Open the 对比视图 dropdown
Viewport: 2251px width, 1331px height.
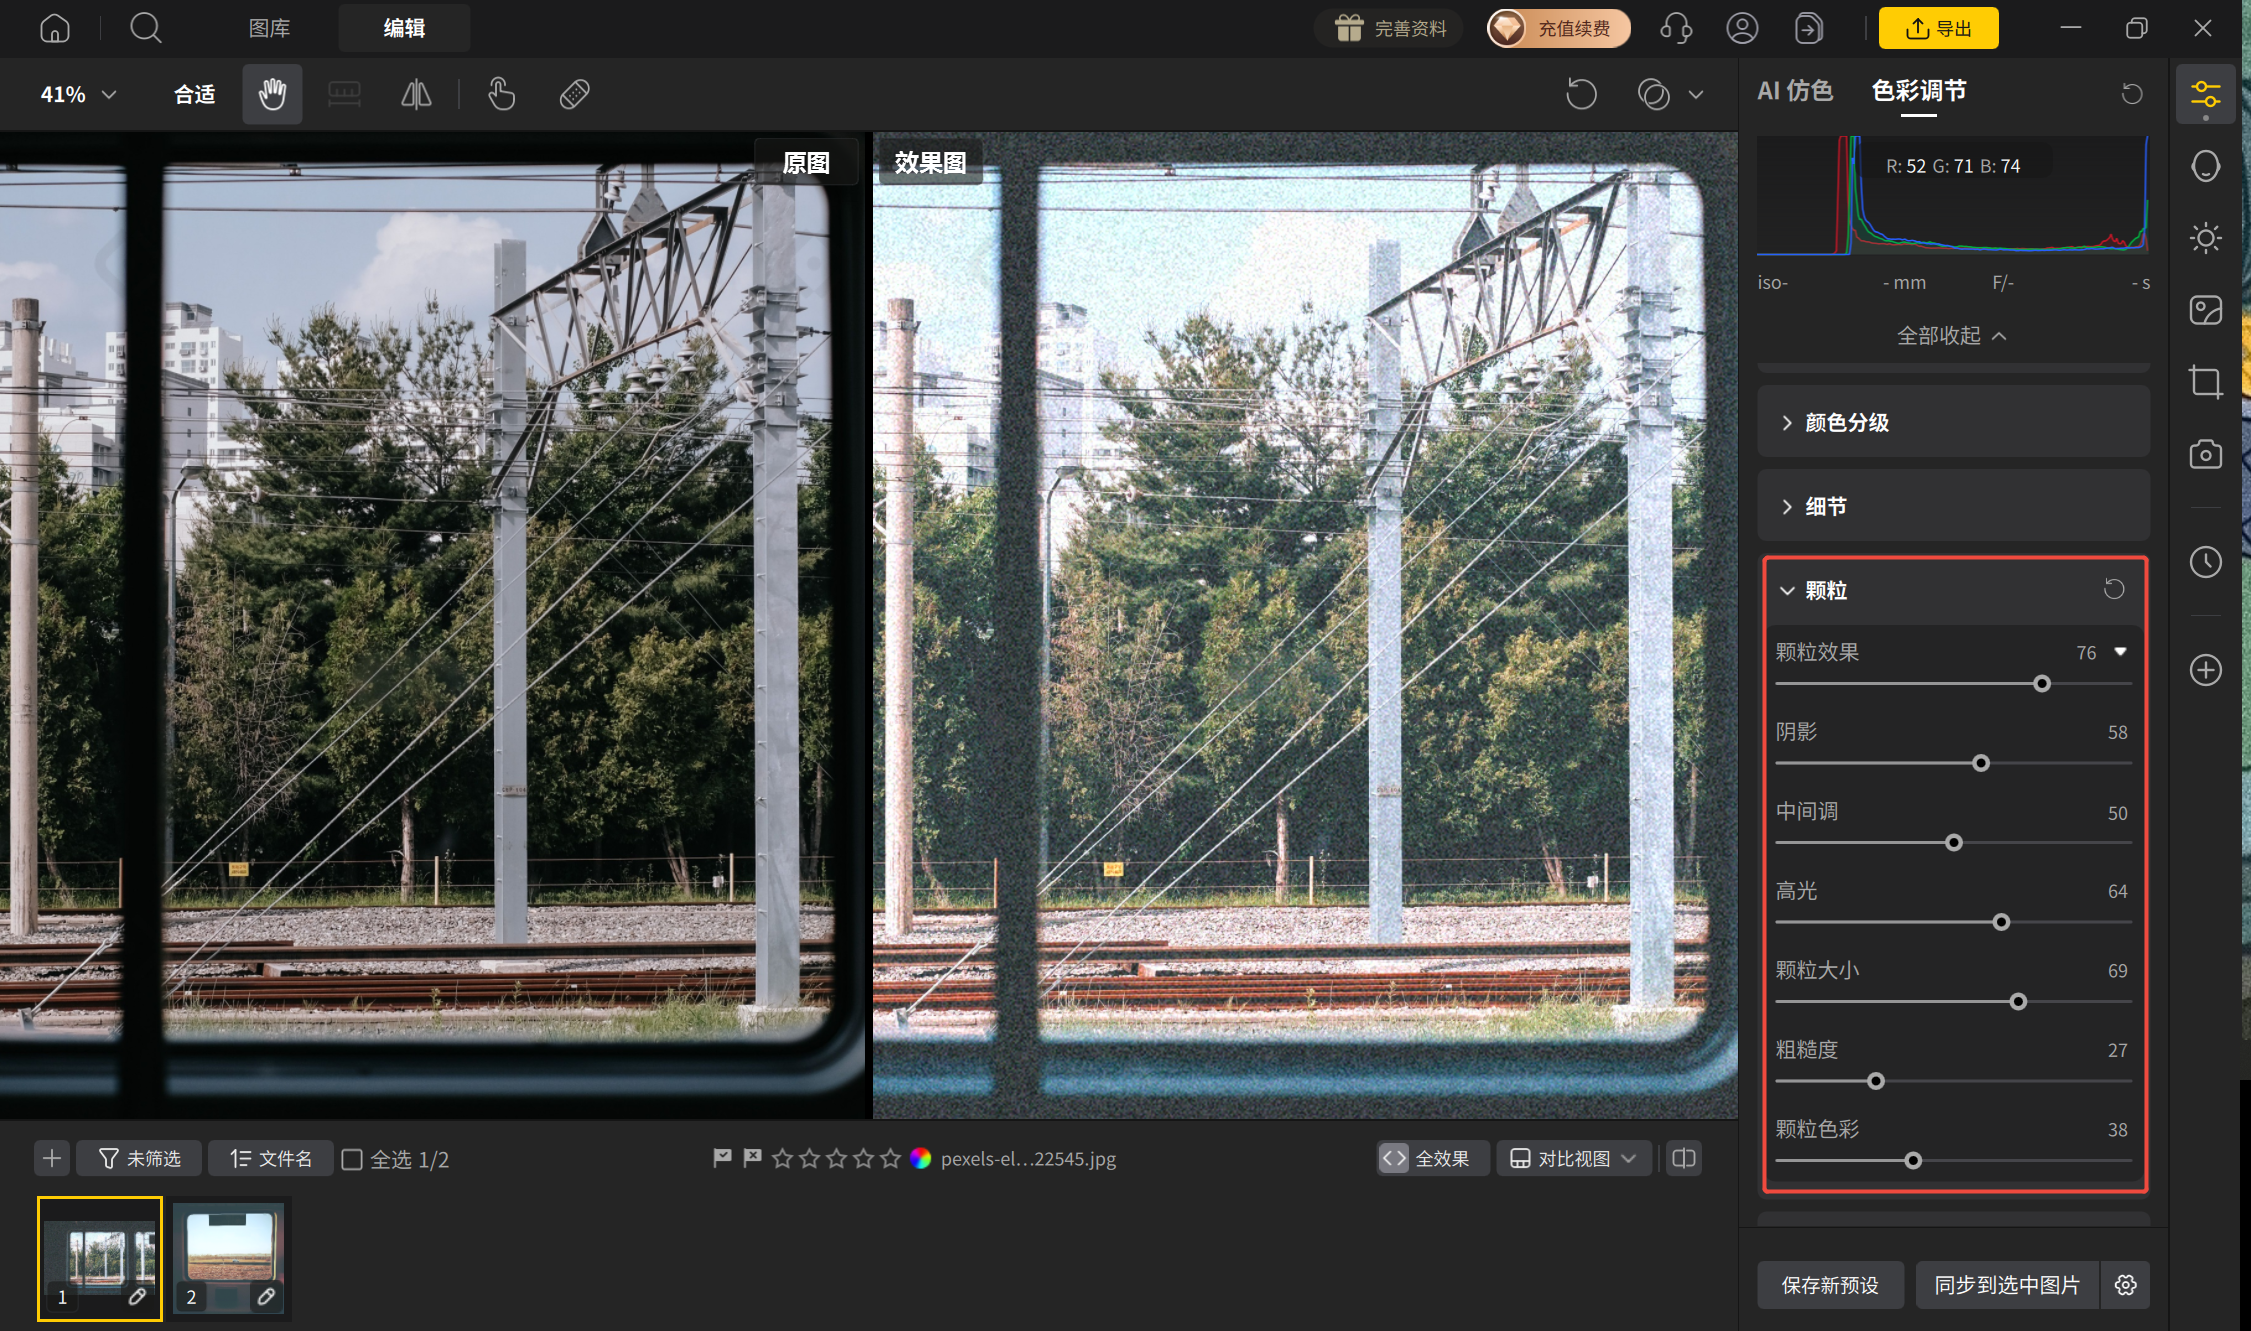(x=1573, y=1158)
